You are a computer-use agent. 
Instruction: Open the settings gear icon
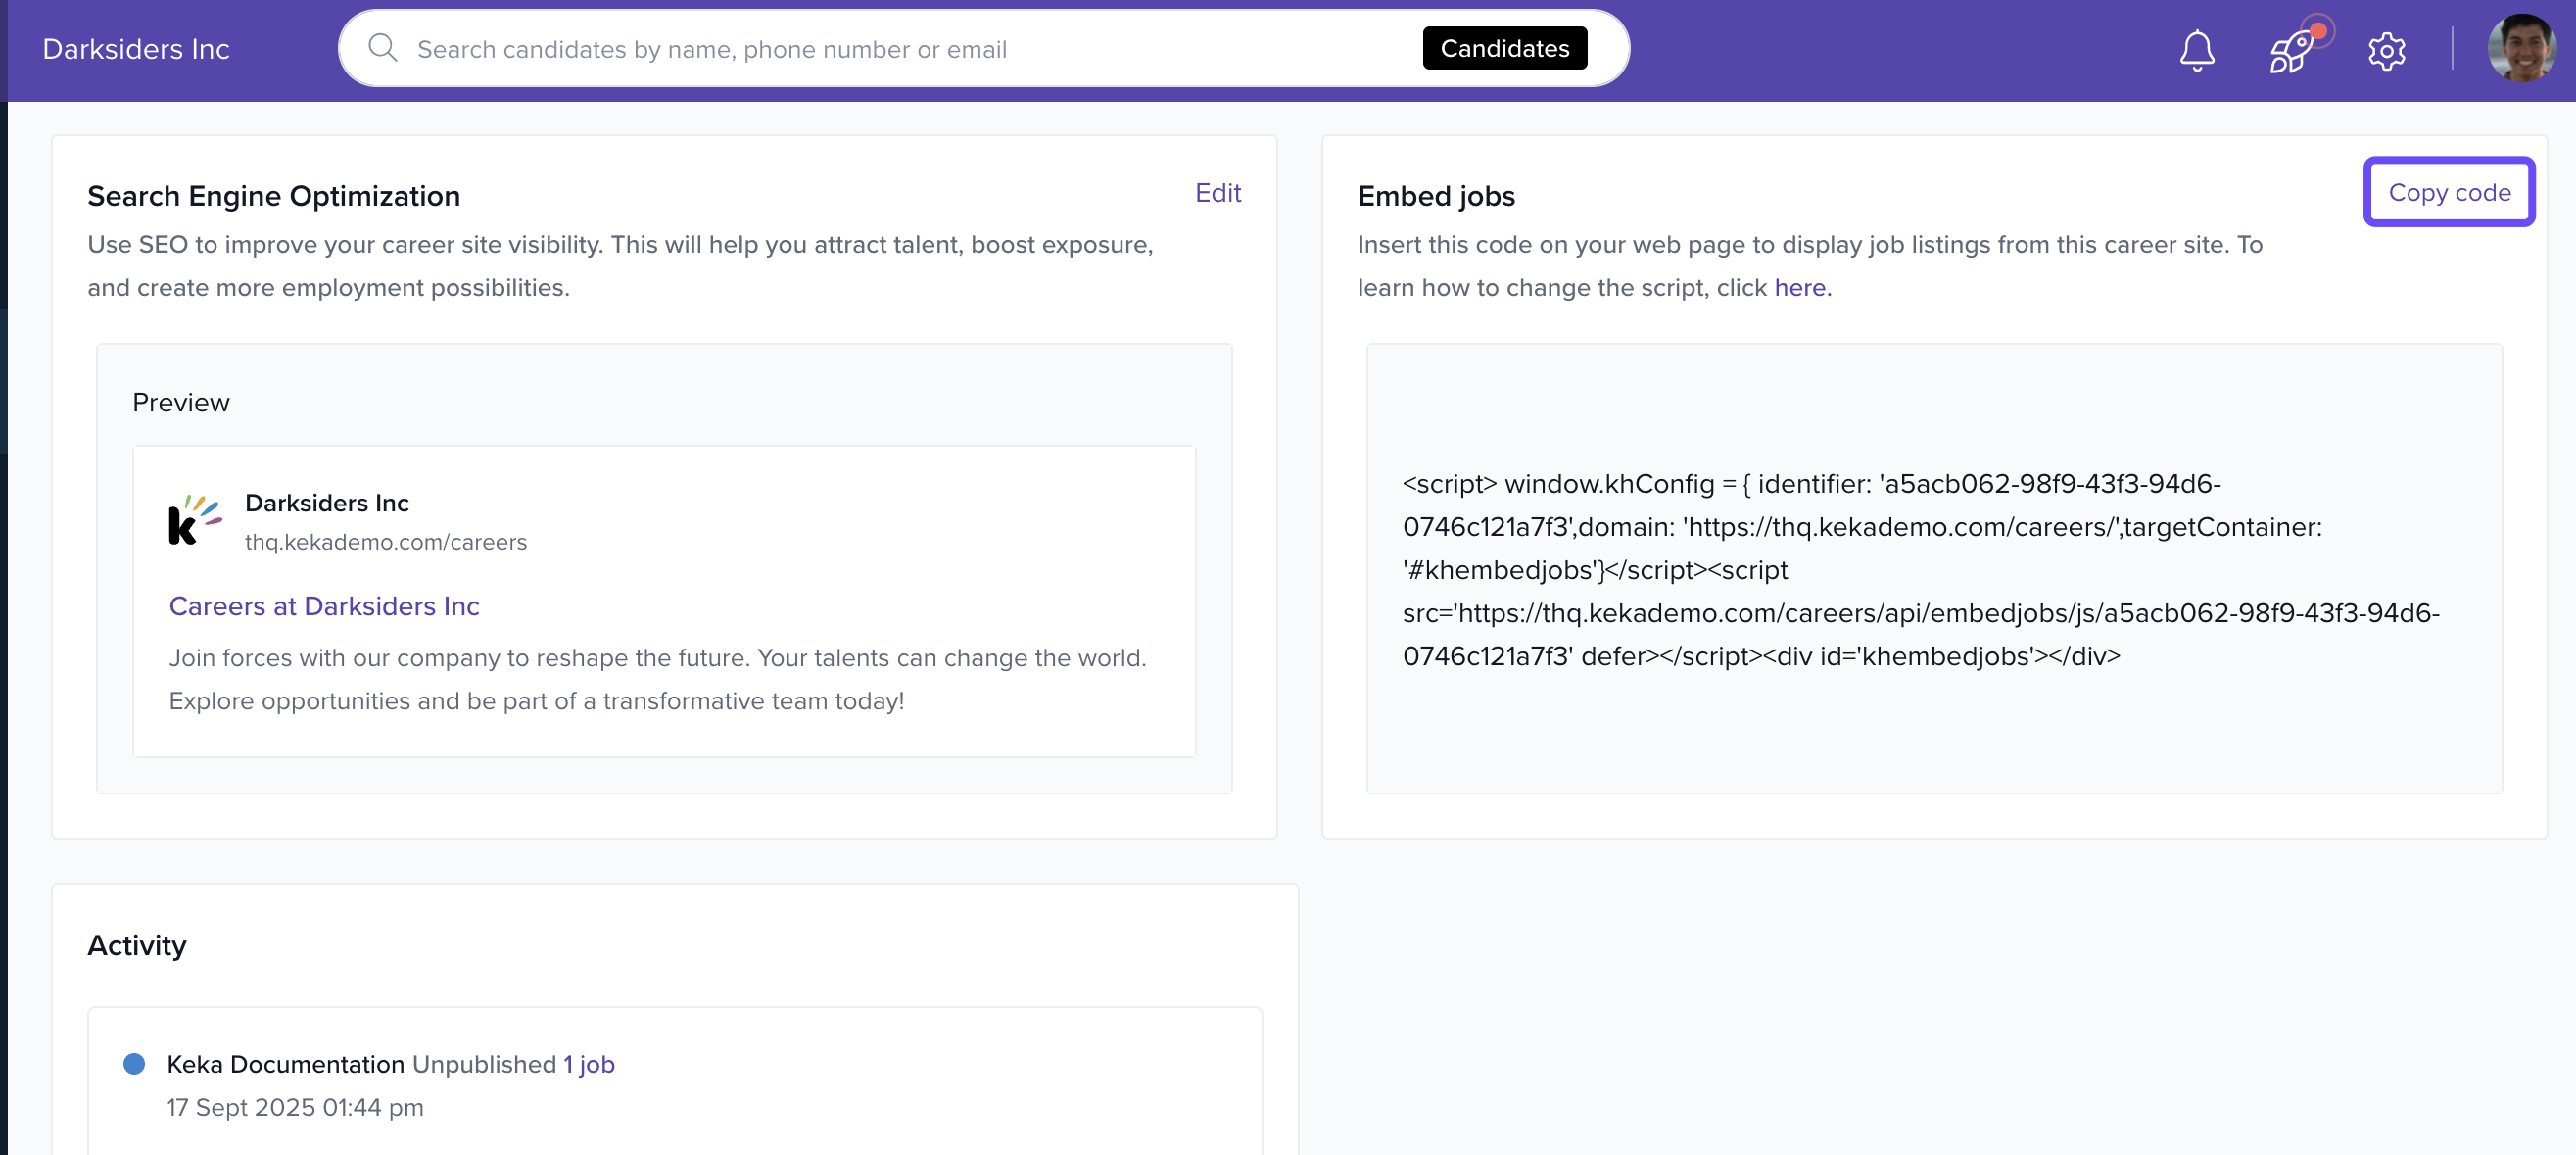[x=2386, y=50]
